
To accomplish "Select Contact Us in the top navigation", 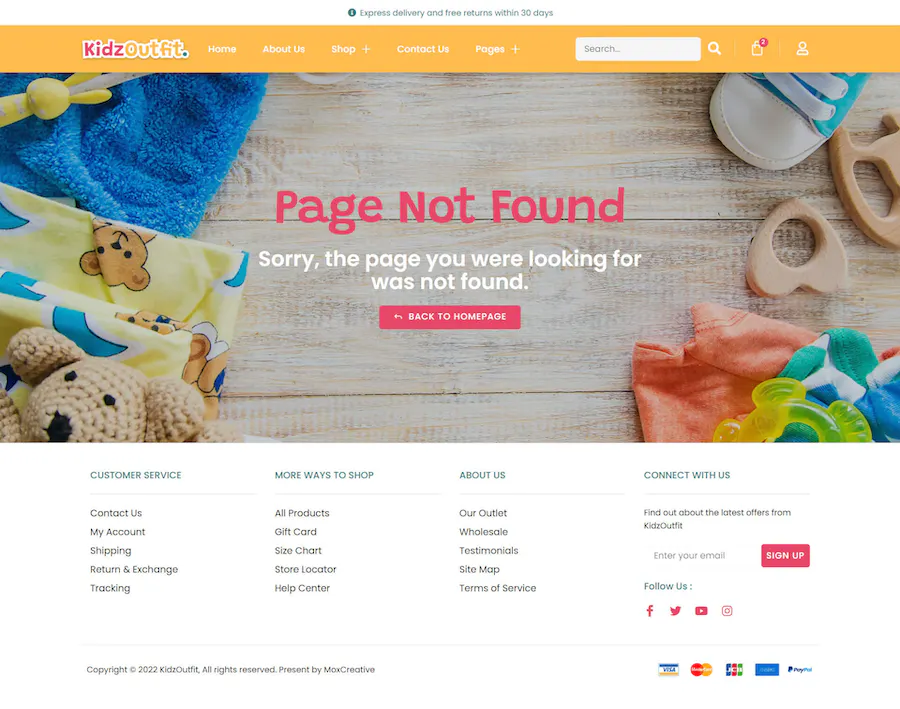I will [423, 49].
